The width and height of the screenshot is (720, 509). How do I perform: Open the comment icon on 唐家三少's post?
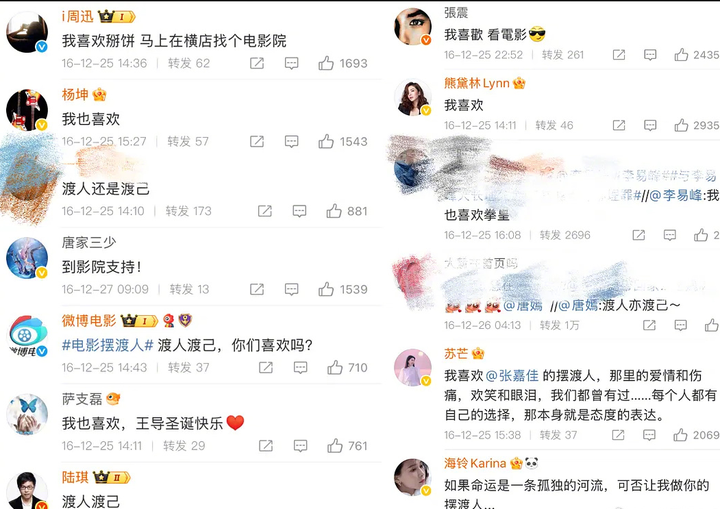coord(292,289)
